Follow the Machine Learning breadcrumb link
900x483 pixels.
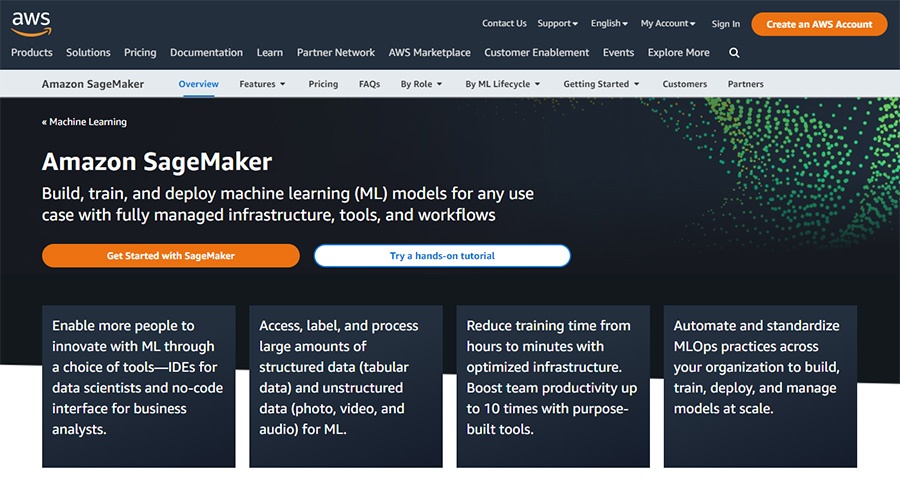click(x=84, y=122)
